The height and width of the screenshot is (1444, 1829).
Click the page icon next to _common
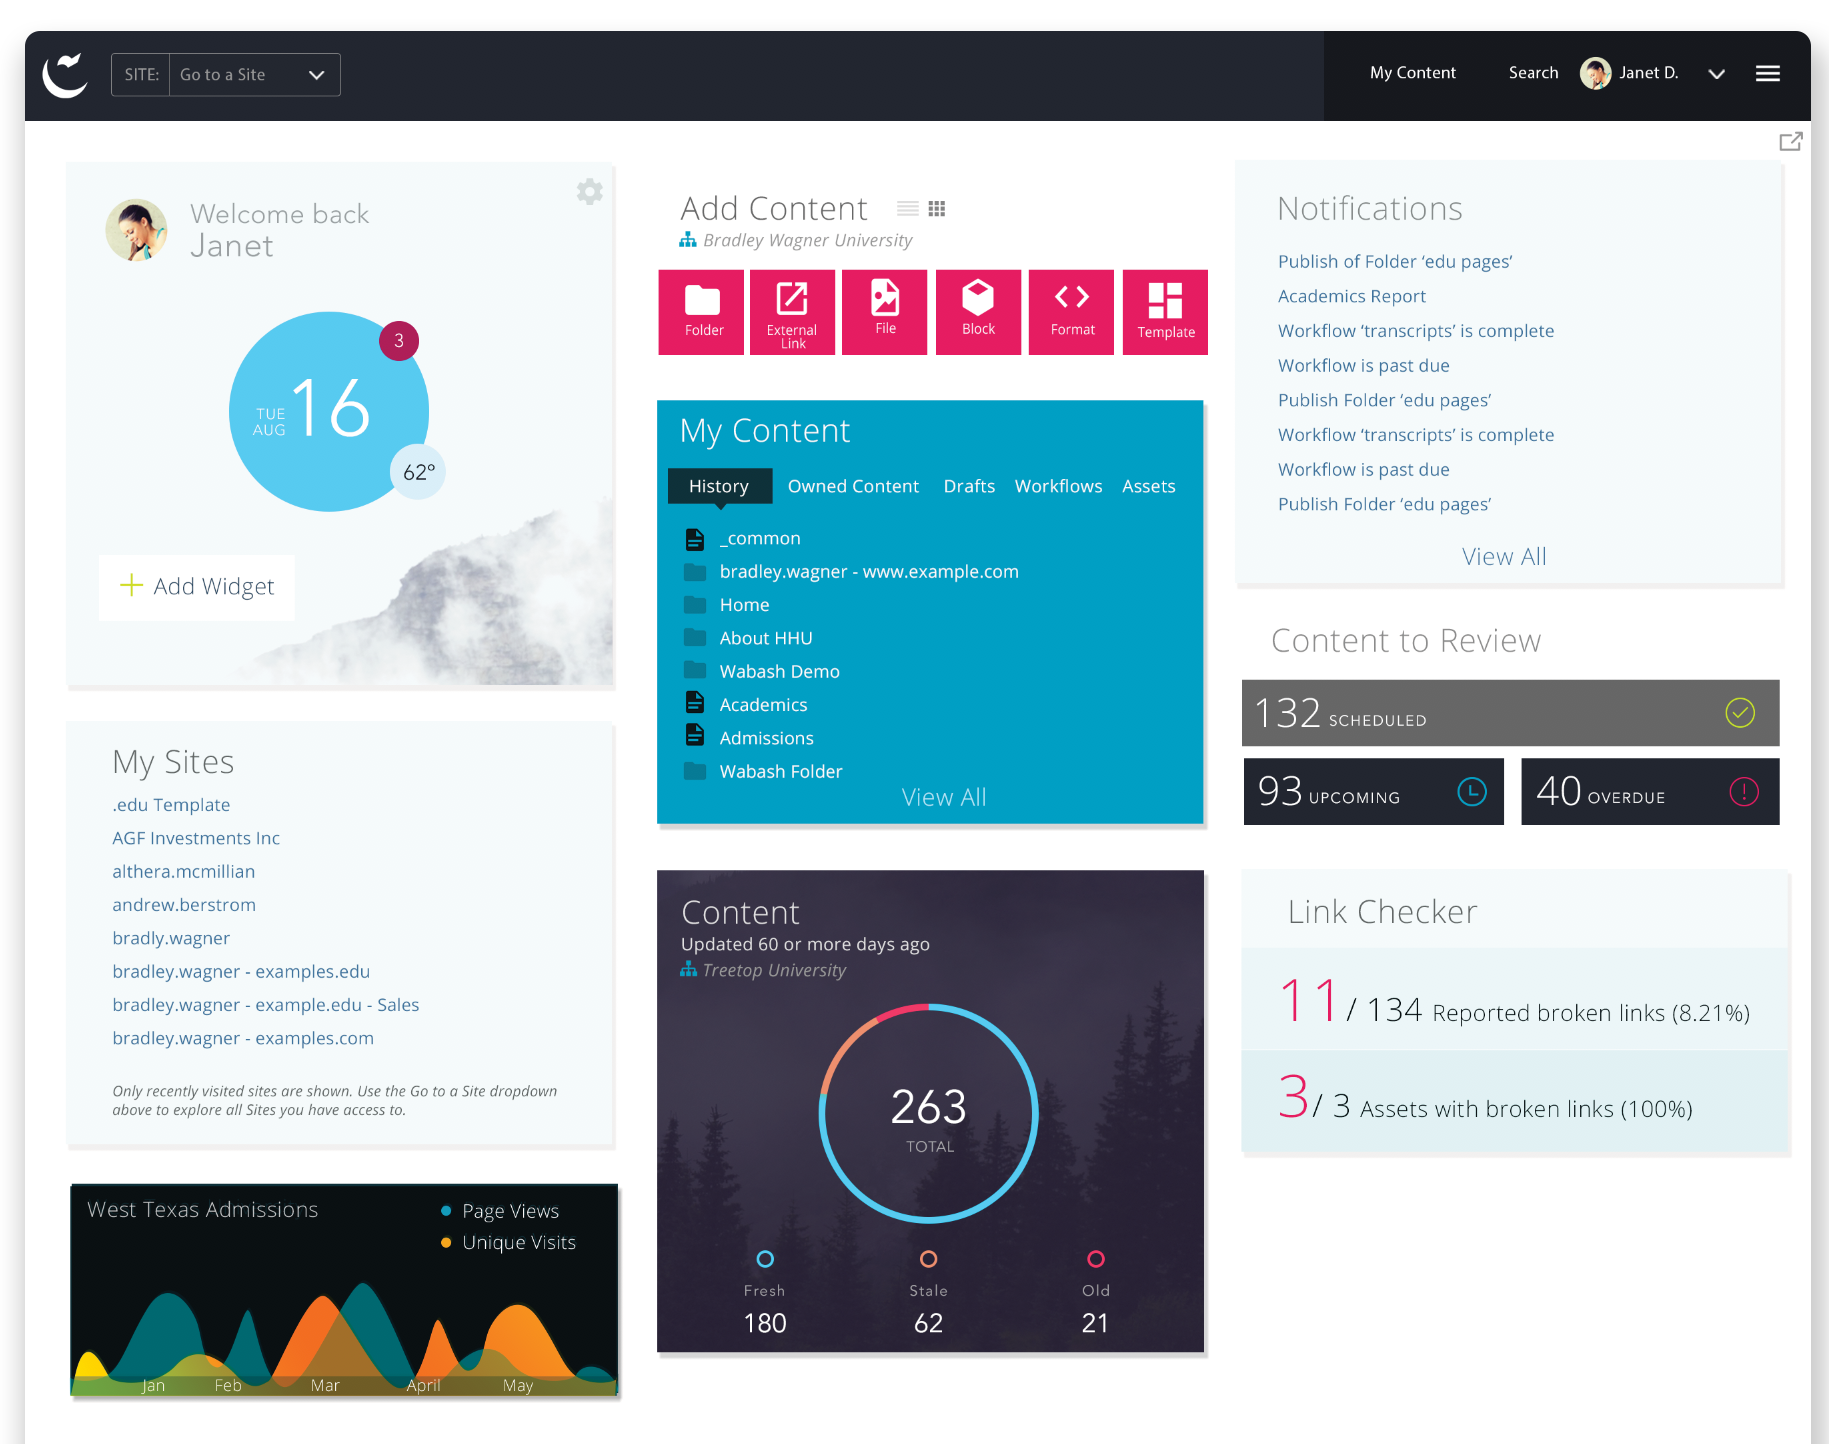(x=695, y=539)
